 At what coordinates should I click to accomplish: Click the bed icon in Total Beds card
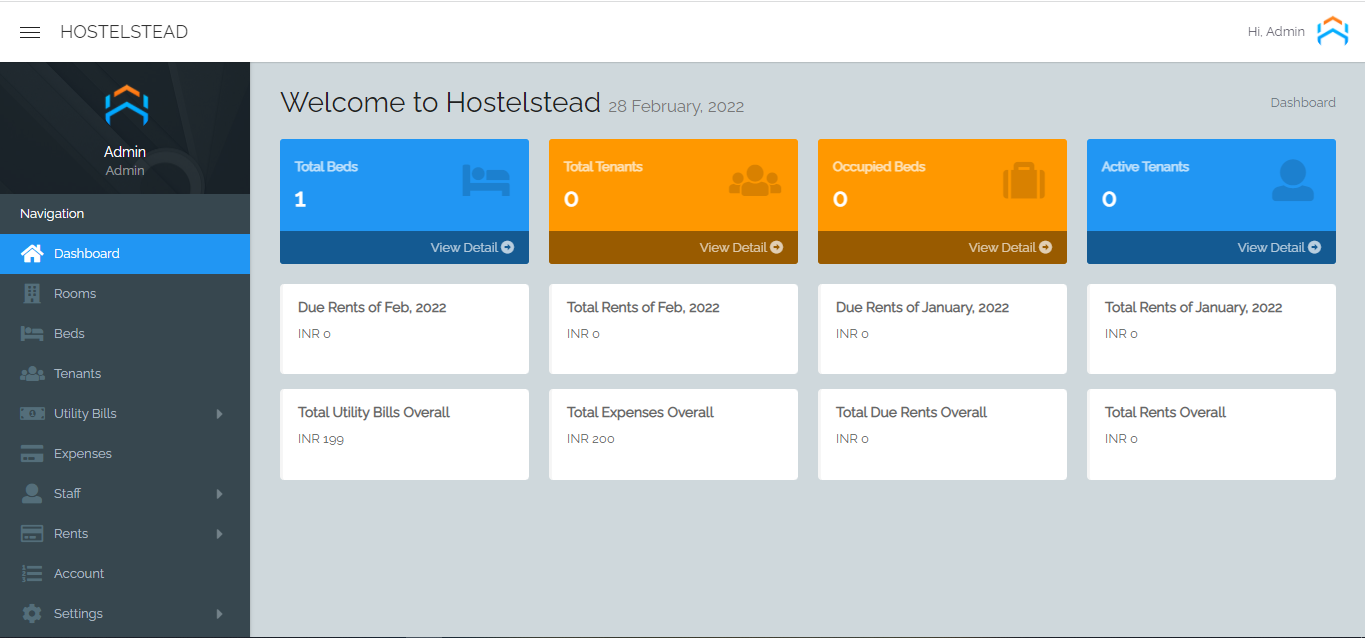point(486,181)
